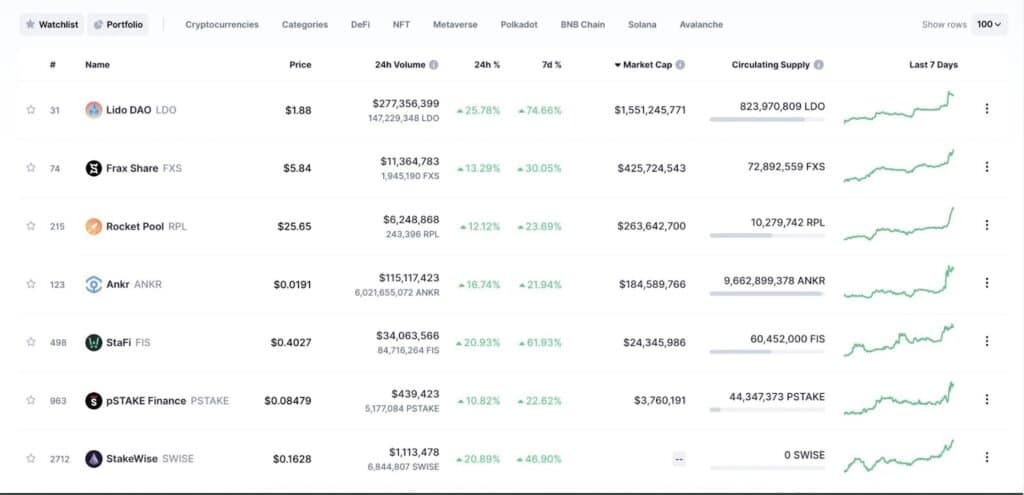The image size is (1024, 495).
Task: Switch to Solana tab
Action: click(x=642, y=24)
